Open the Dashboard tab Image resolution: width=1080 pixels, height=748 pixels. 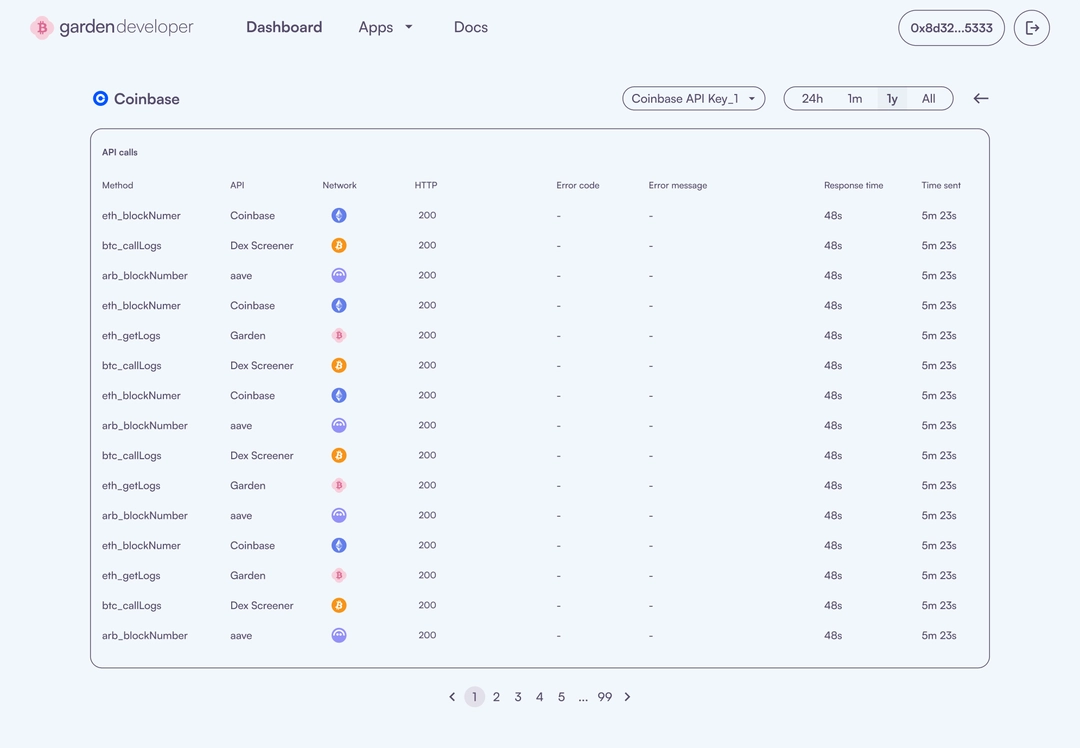[x=284, y=28]
